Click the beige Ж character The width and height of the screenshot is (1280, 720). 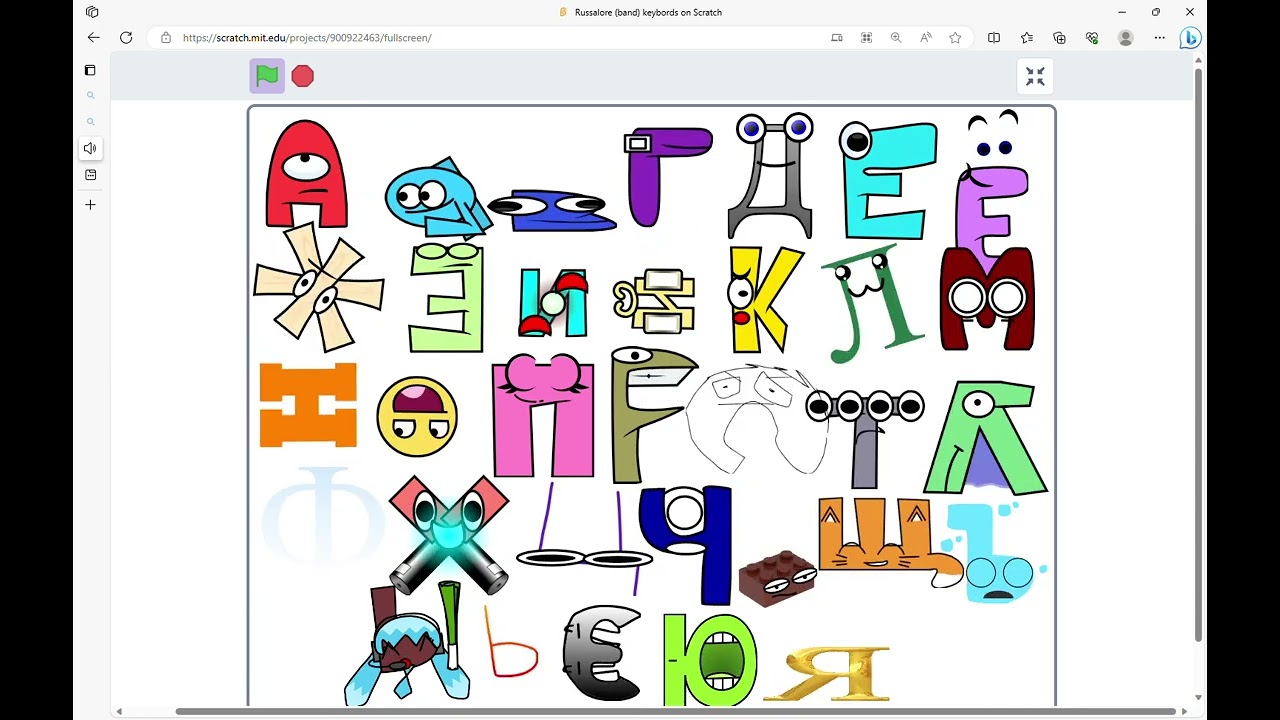tap(318, 288)
